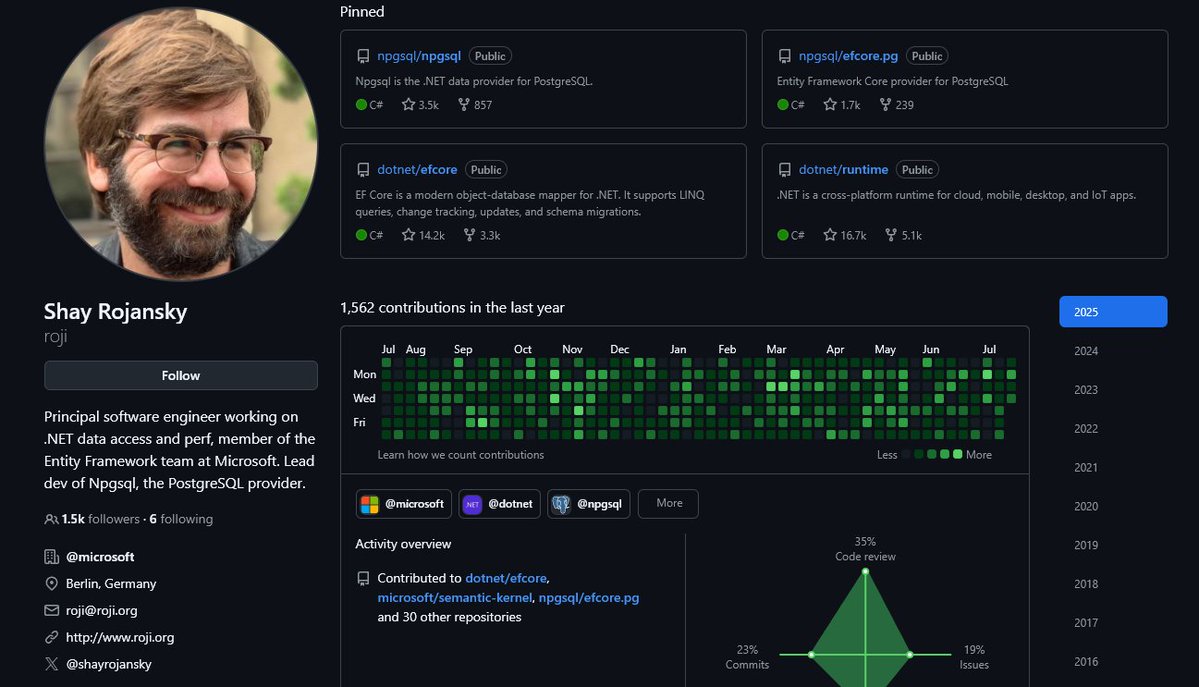Open the npgsql/npgsql pinned repository

pyautogui.click(x=419, y=56)
